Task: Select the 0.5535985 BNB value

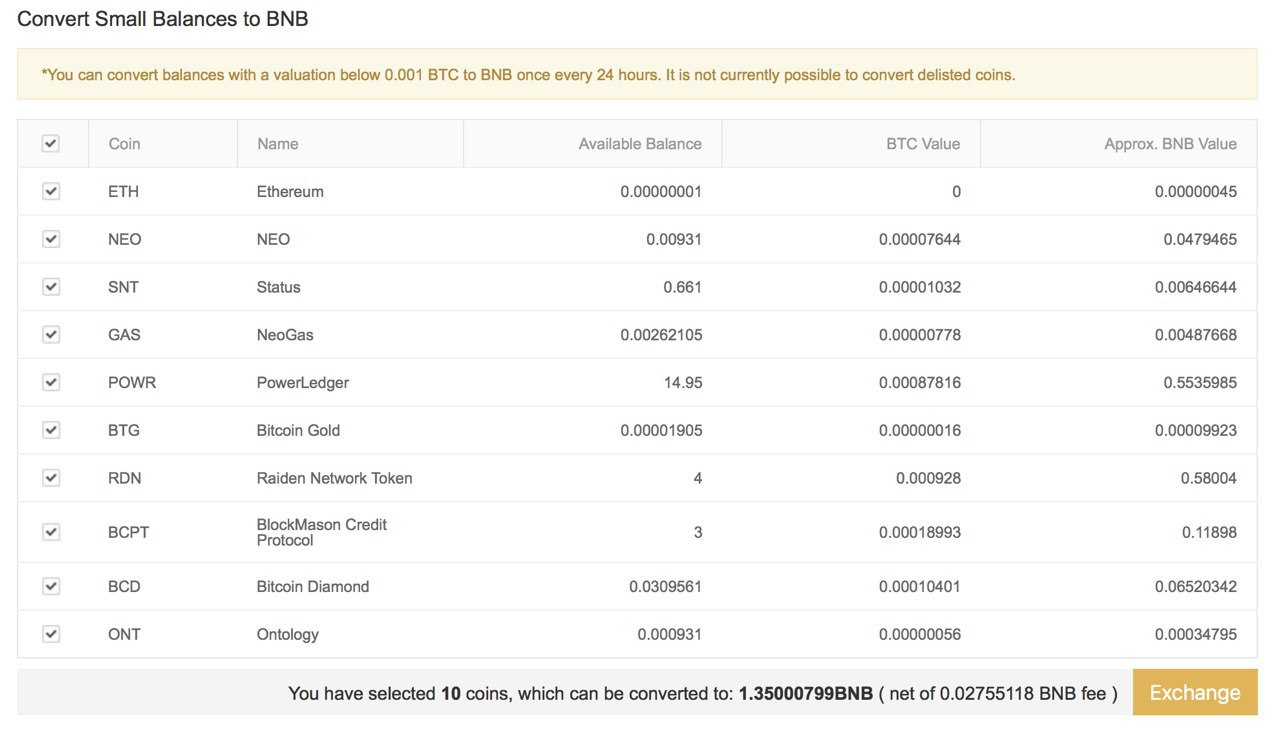Action: 1200,383
